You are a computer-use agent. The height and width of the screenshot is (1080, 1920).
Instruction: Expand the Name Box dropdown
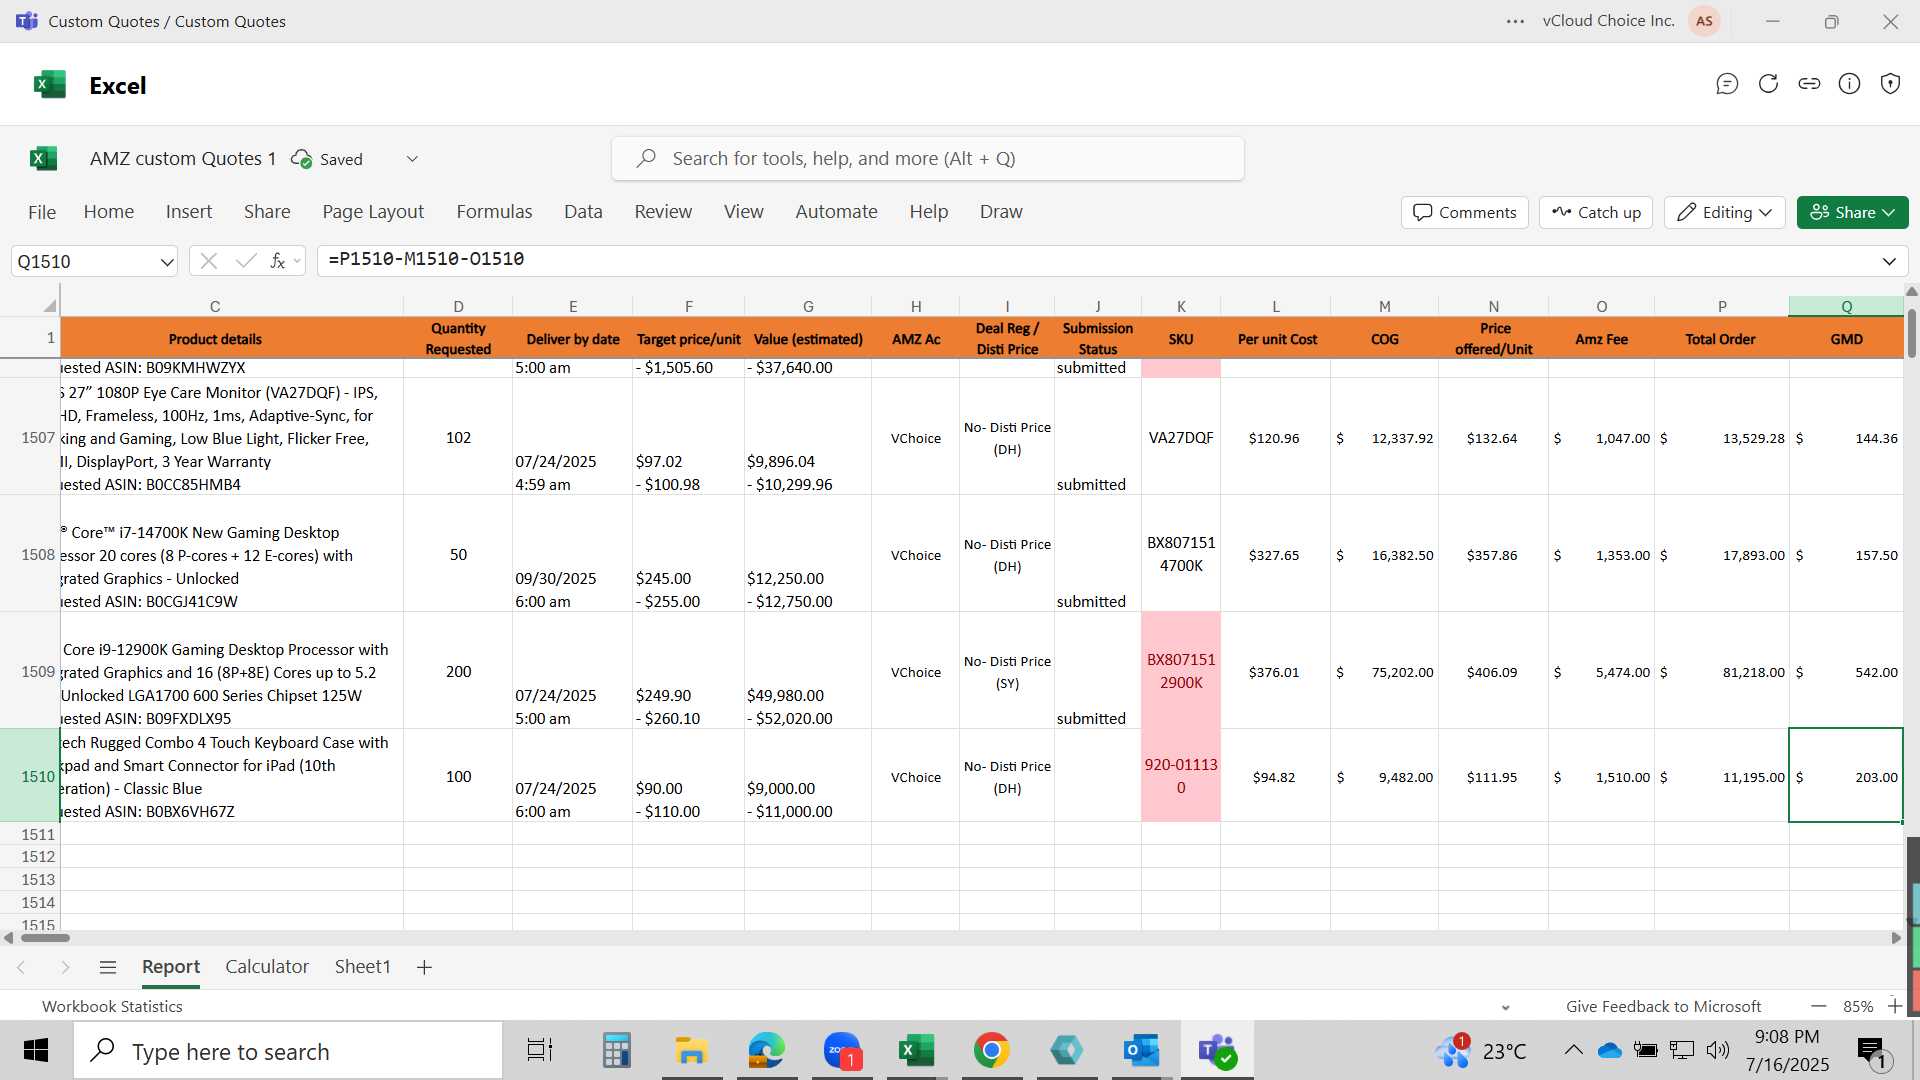tap(166, 262)
